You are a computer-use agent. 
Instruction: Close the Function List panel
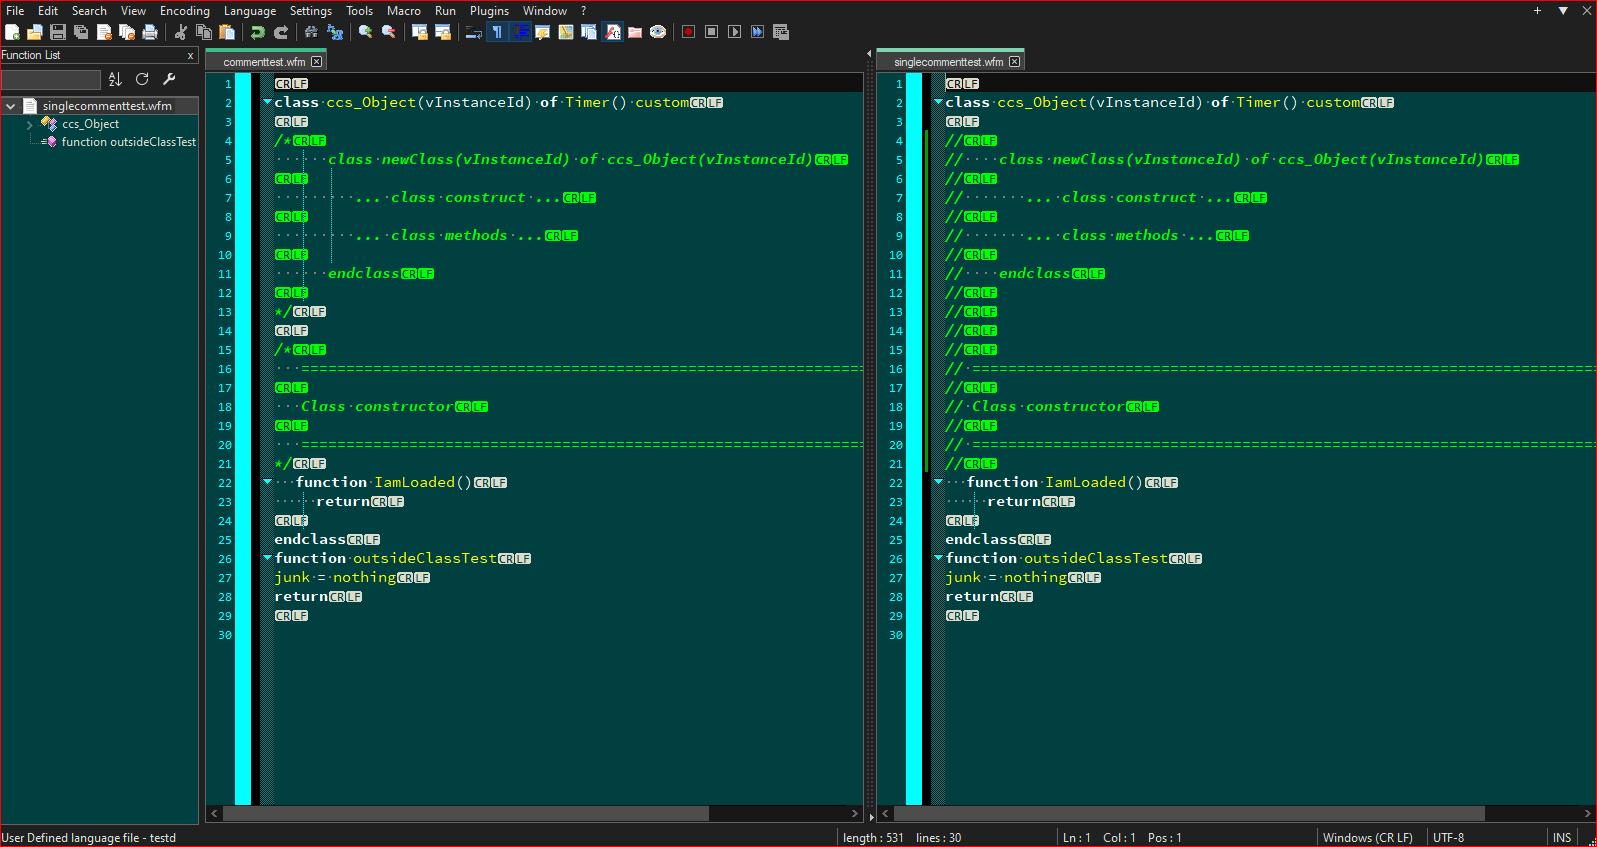[x=191, y=56]
